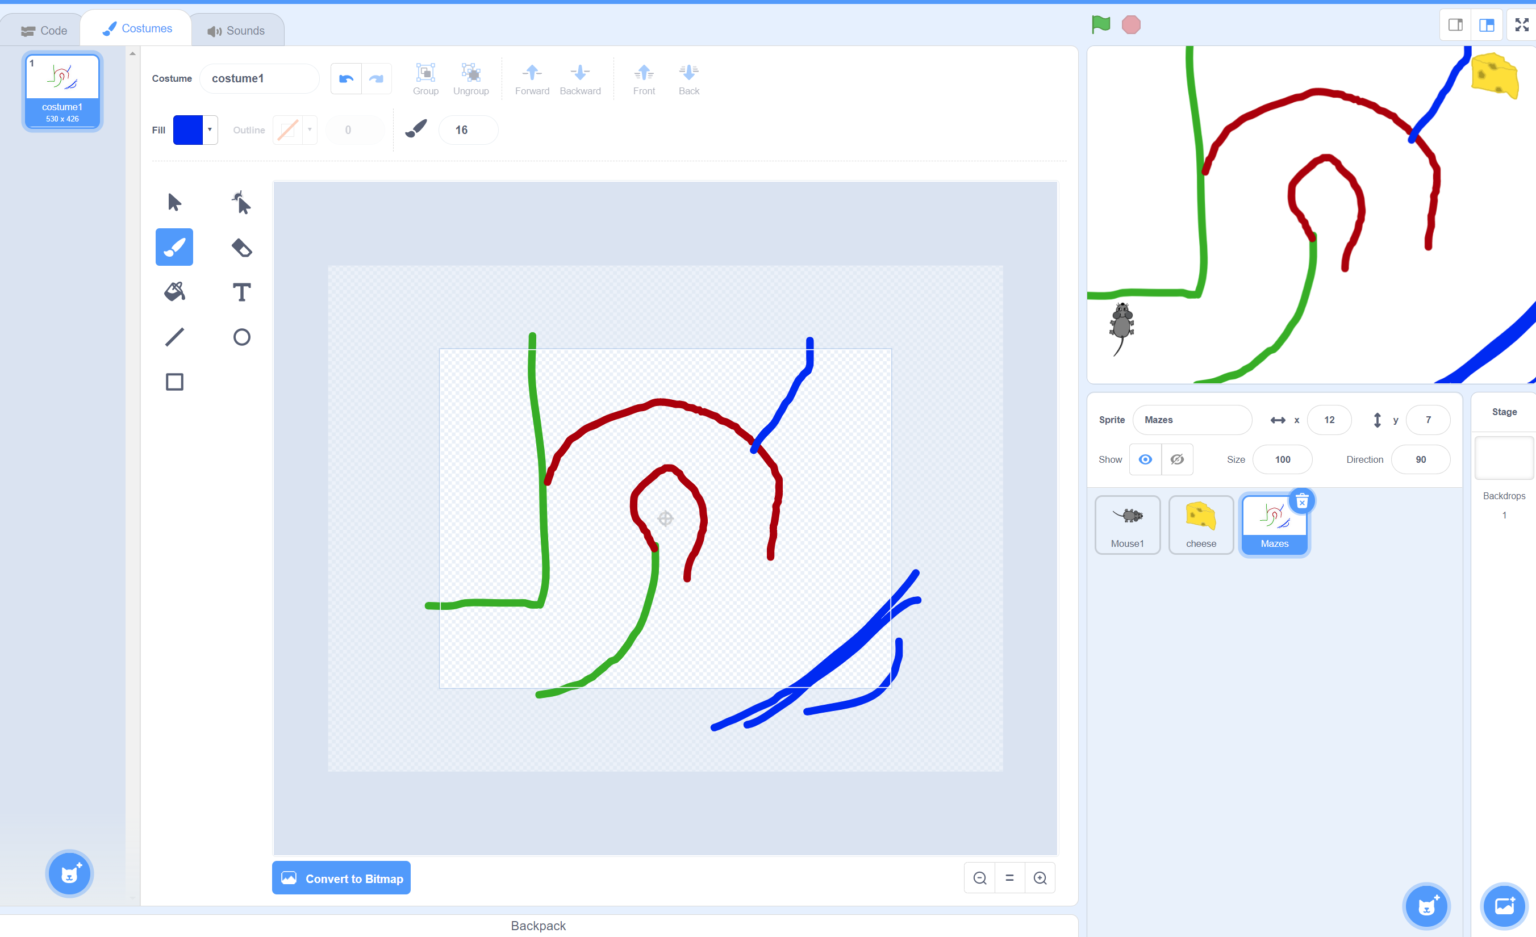Switch to the Sounds tab
The height and width of the screenshot is (937, 1536).
coord(237,29)
